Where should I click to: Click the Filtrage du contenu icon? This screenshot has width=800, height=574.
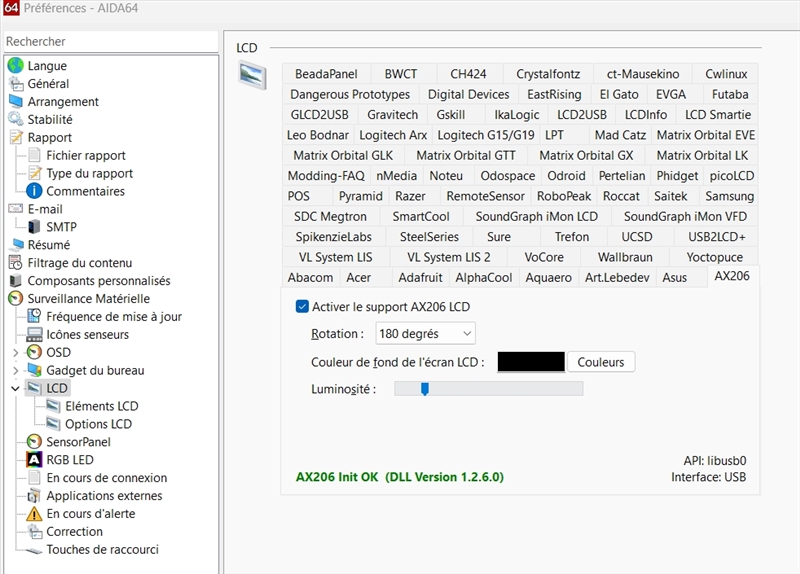(x=15, y=263)
